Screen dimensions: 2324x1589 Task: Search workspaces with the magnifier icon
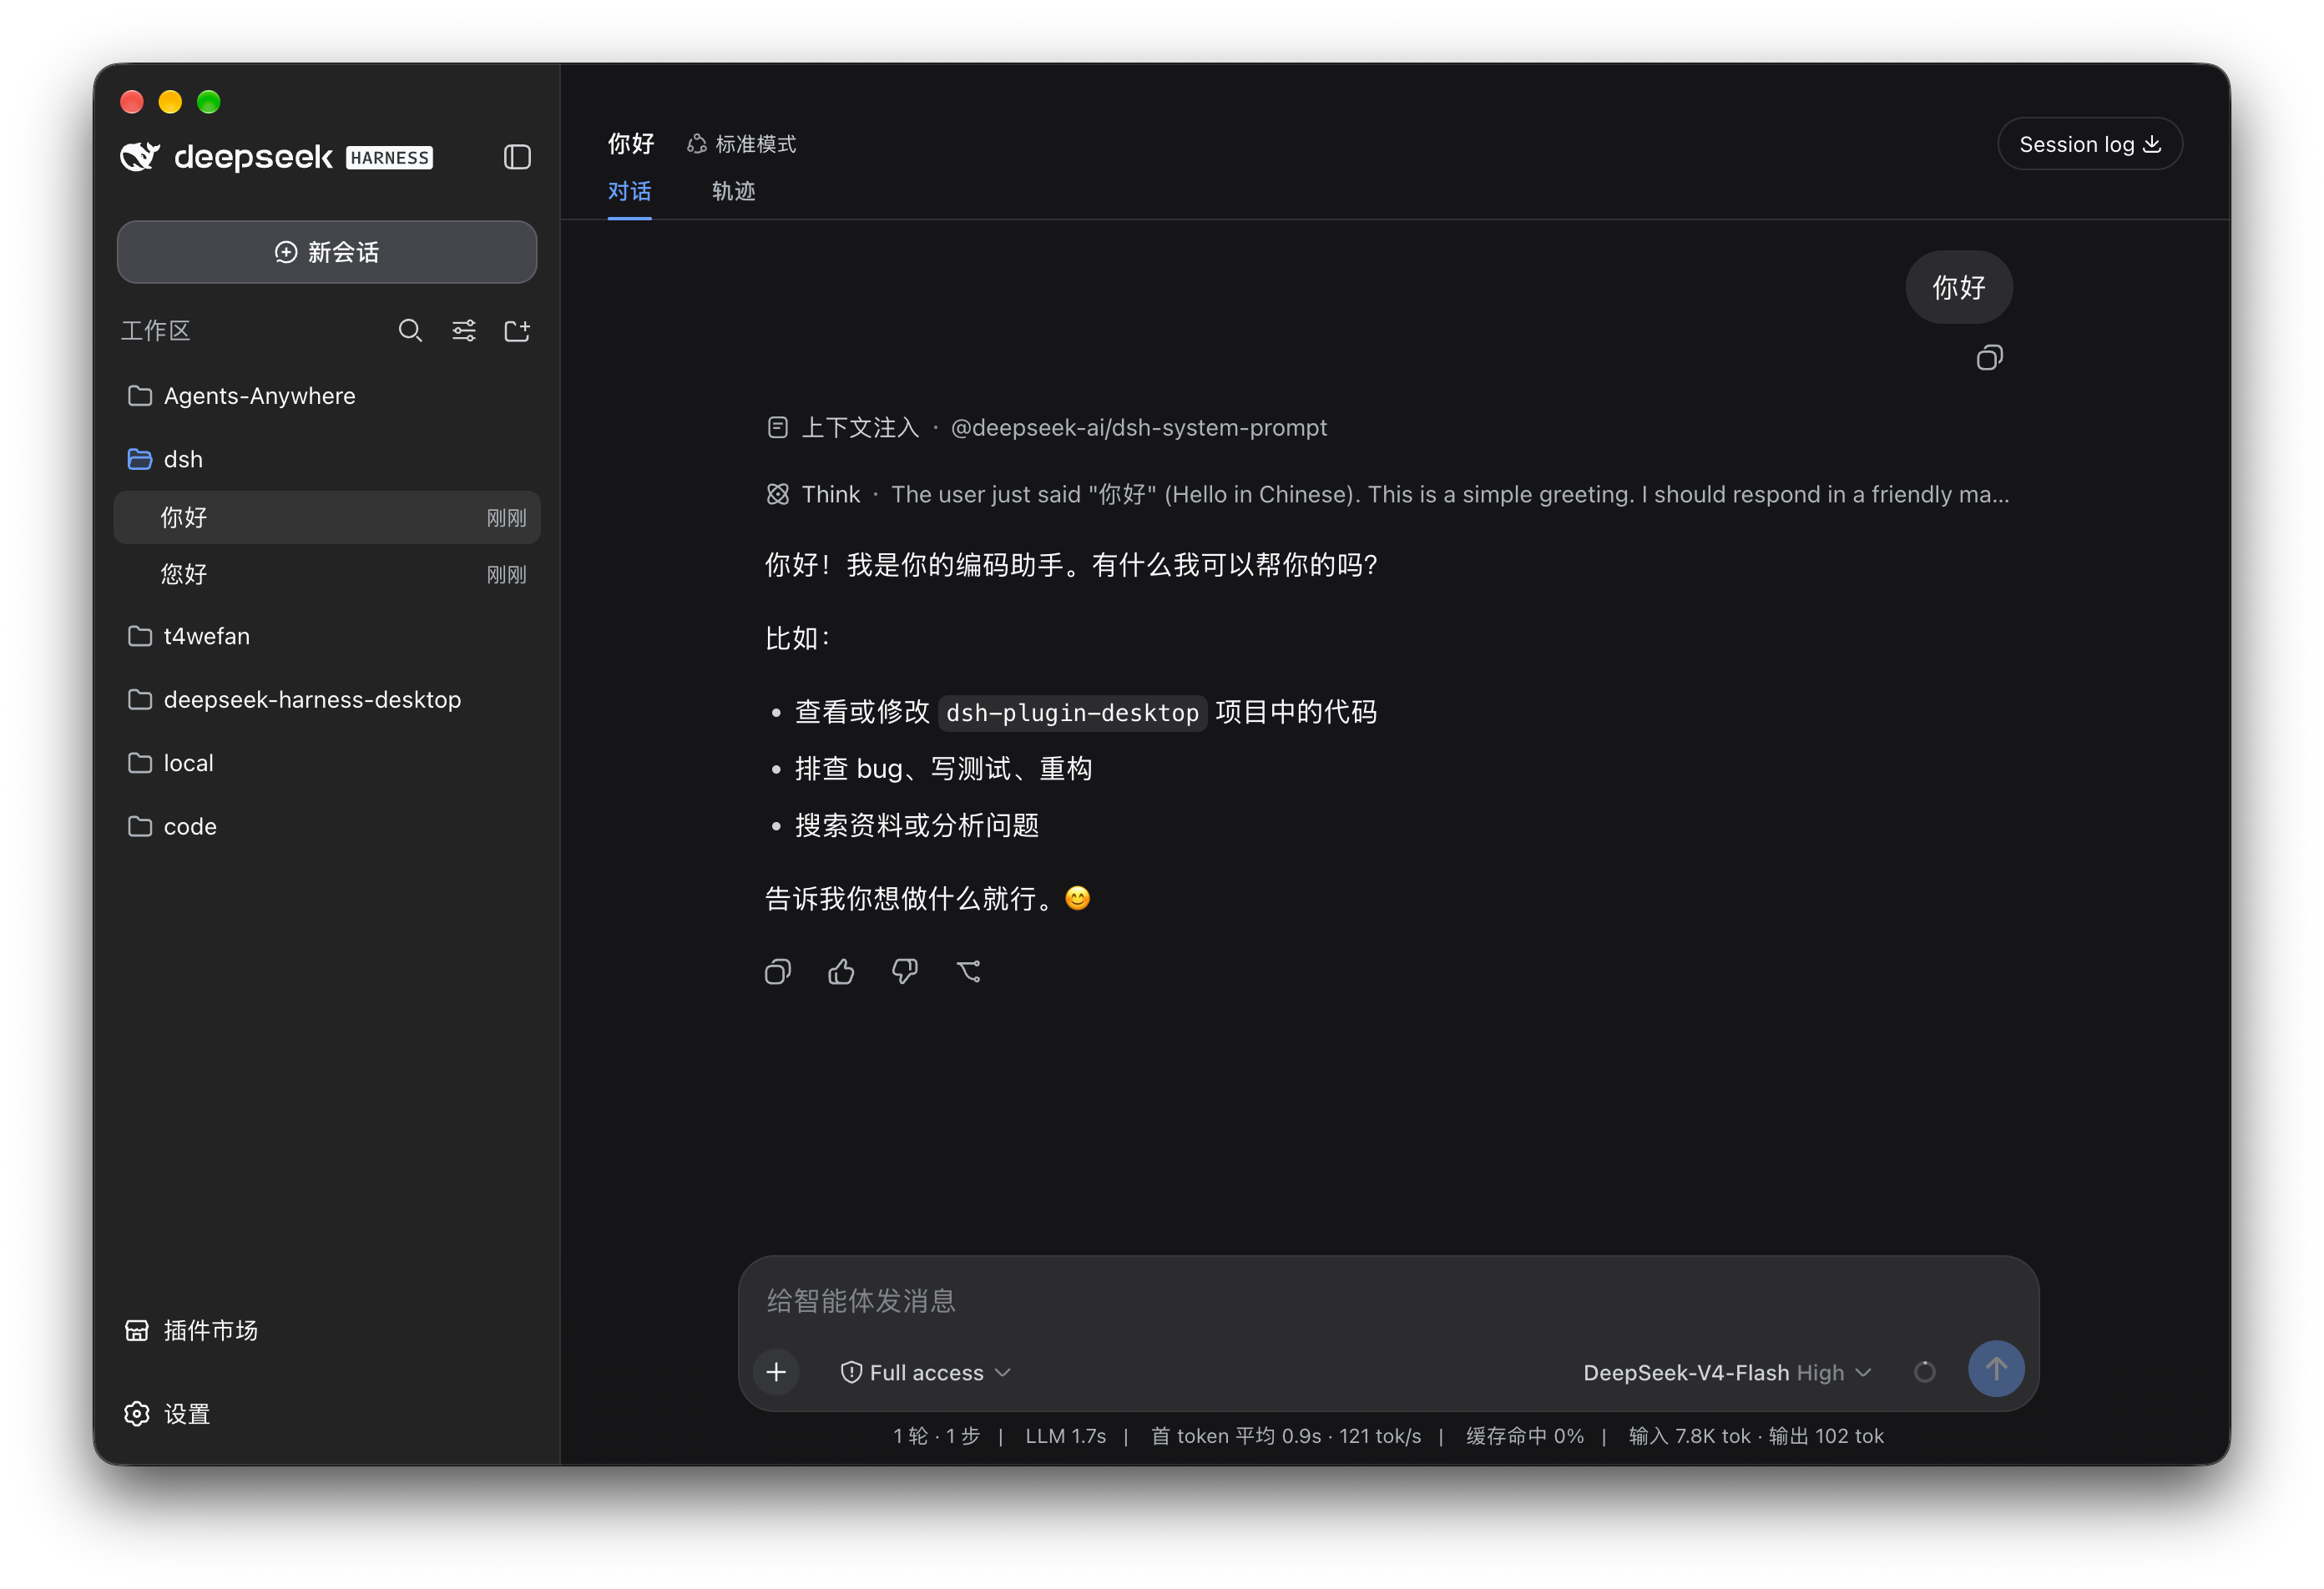(x=410, y=331)
